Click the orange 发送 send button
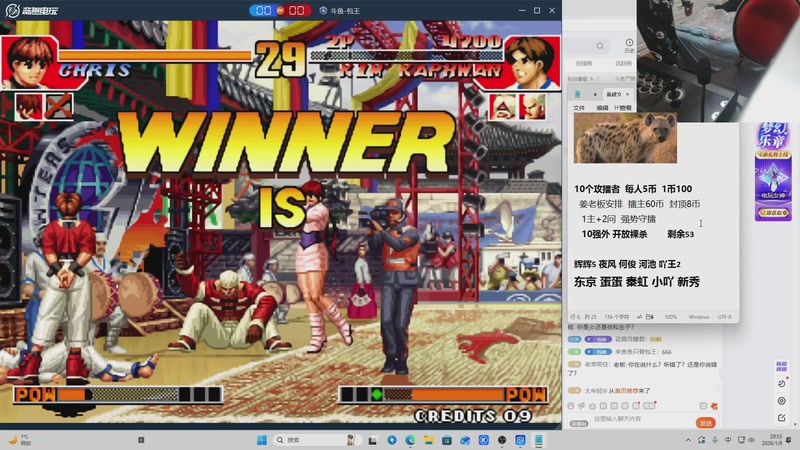The width and height of the screenshot is (800, 450). tap(706, 423)
